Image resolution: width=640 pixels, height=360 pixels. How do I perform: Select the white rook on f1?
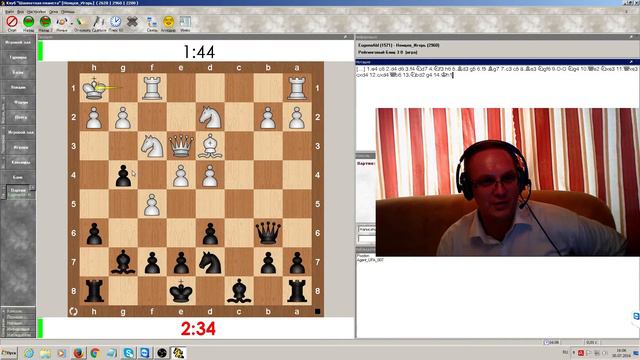pos(152,88)
